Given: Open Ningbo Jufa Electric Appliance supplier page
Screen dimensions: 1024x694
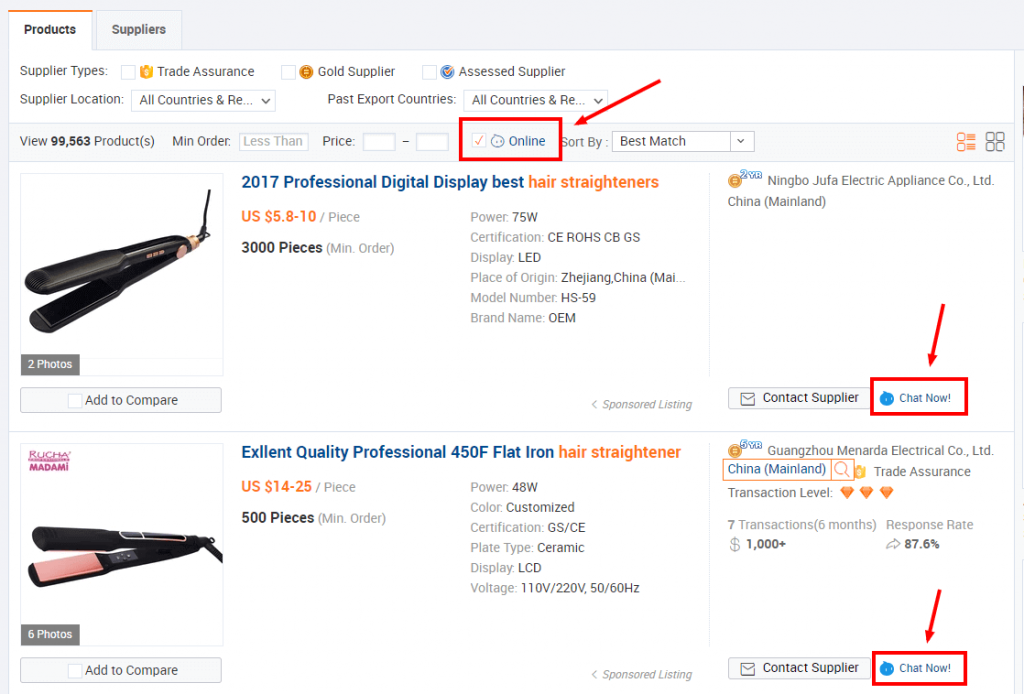Looking at the screenshot, I should point(880,181).
